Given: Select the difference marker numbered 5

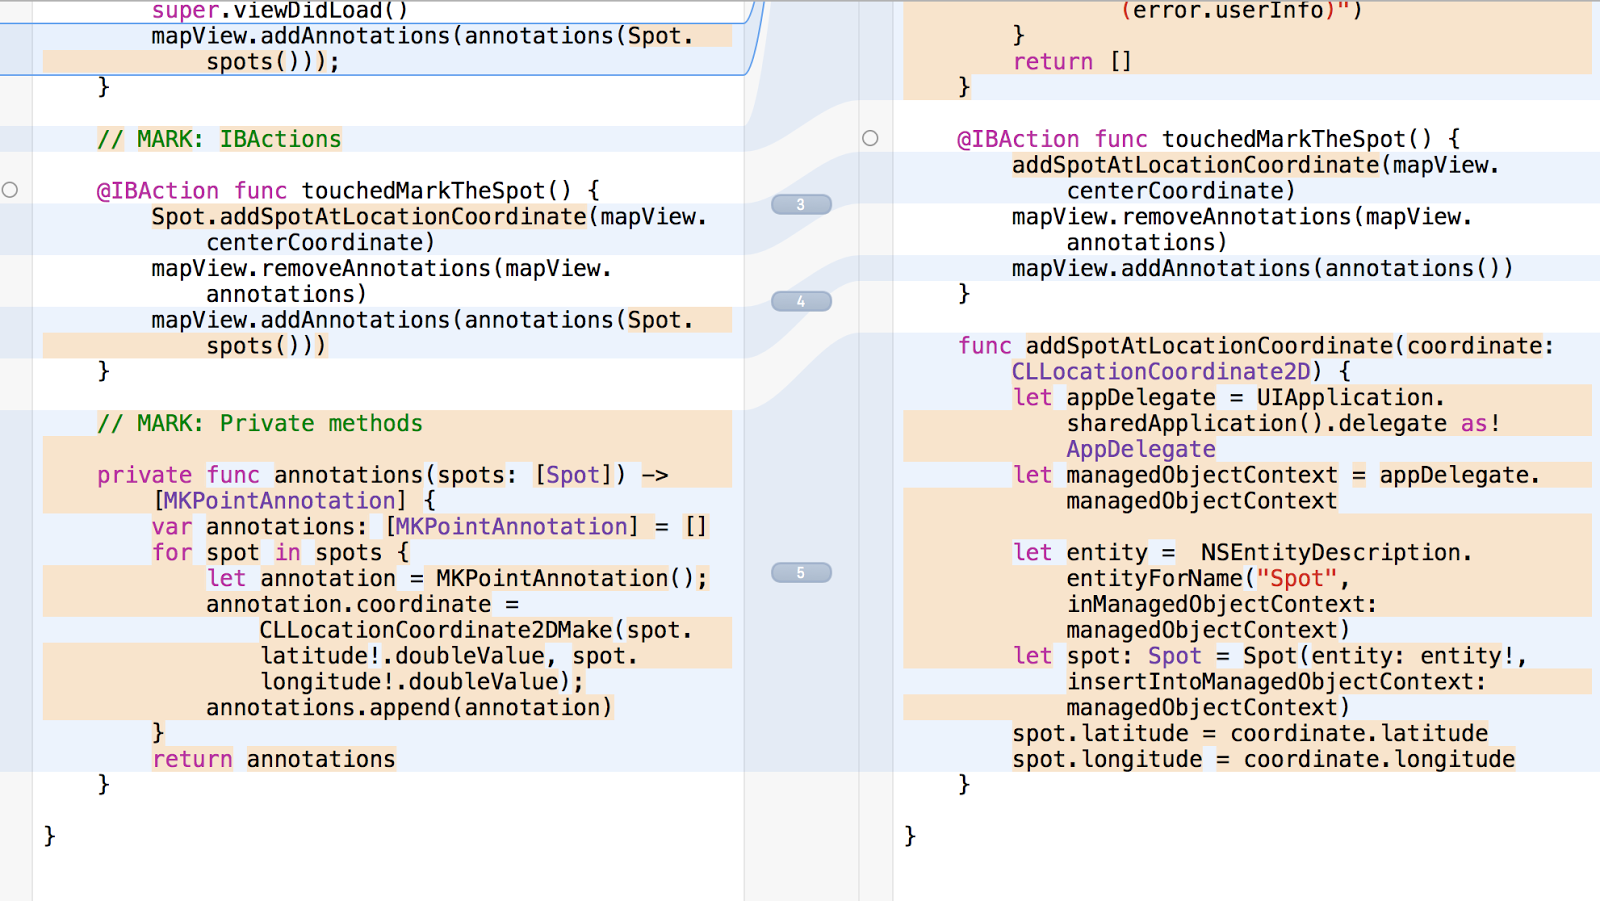Looking at the screenshot, I should [x=801, y=573].
